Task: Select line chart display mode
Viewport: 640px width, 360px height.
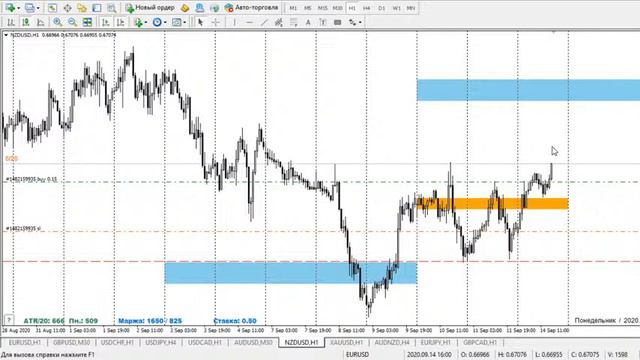Action: (x=40, y=22)
